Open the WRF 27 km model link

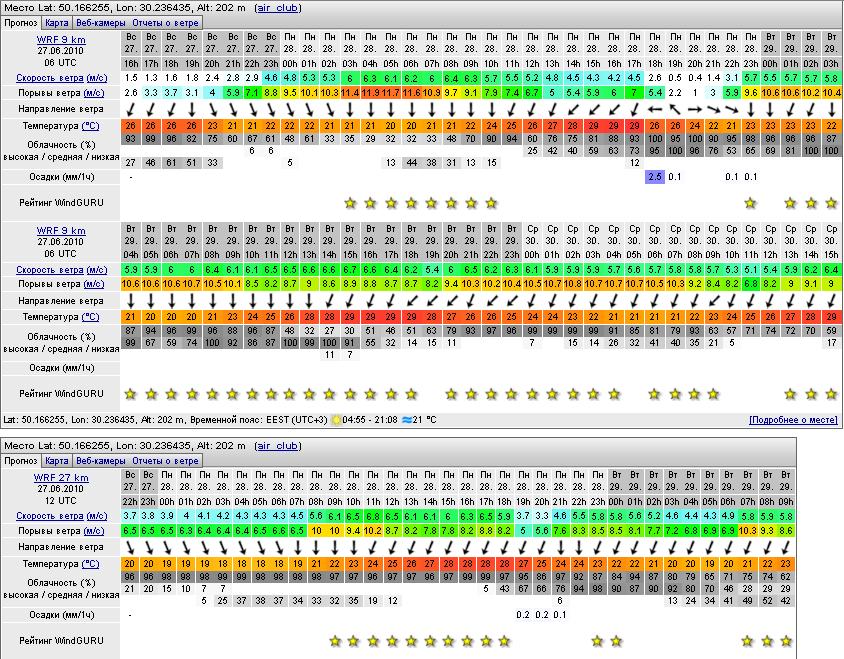pyautogui.click(x=61, y=478)
